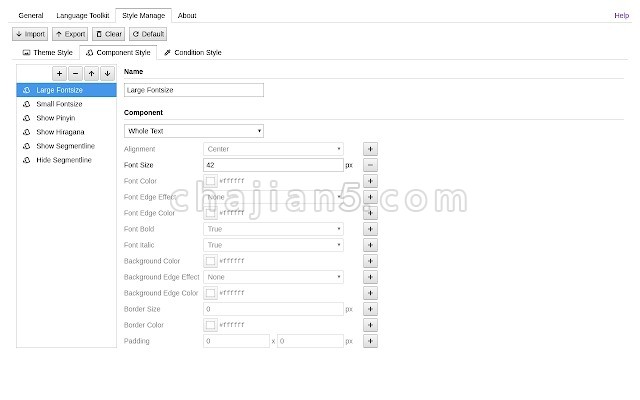
Task: Select Hide Segmentline style in list
Action: click(67, 160)
